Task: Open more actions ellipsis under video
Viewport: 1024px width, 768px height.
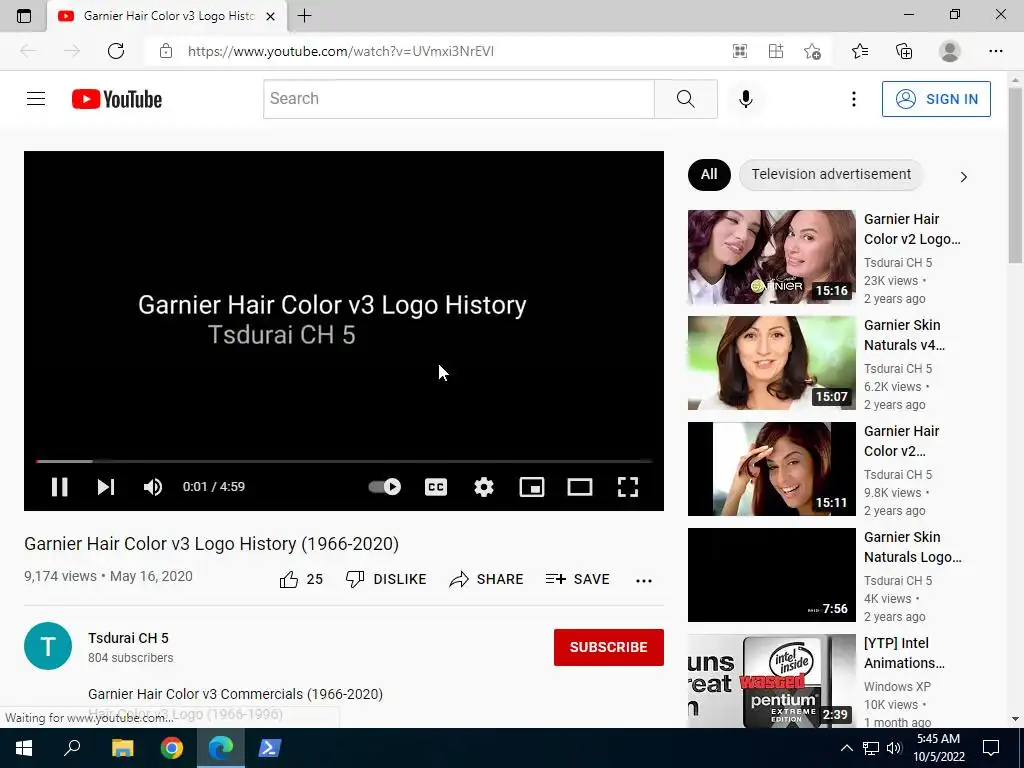Action: (x=644, y=581)
